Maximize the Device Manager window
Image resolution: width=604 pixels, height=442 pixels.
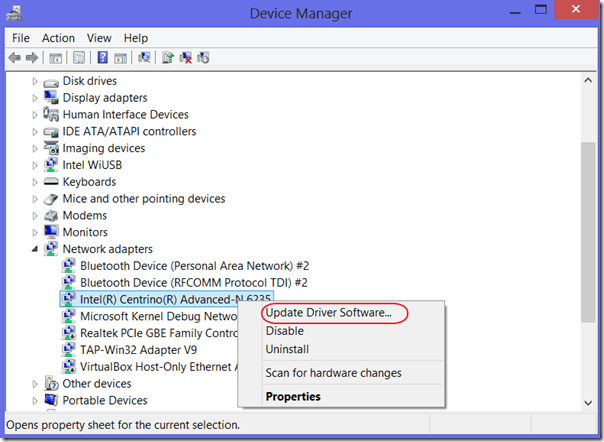tap(541, 10)
